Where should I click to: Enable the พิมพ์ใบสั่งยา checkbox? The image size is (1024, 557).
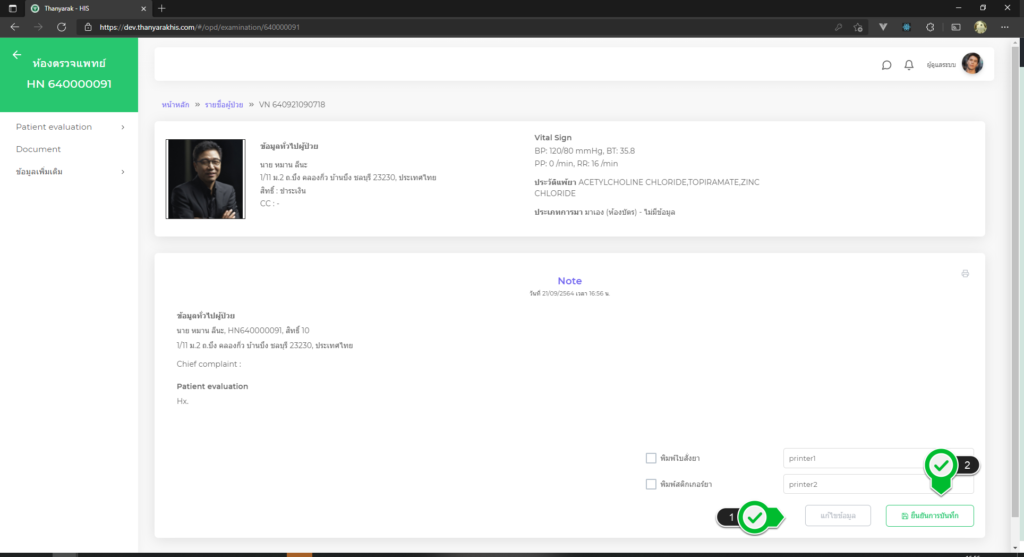click(x=651, y=458)
